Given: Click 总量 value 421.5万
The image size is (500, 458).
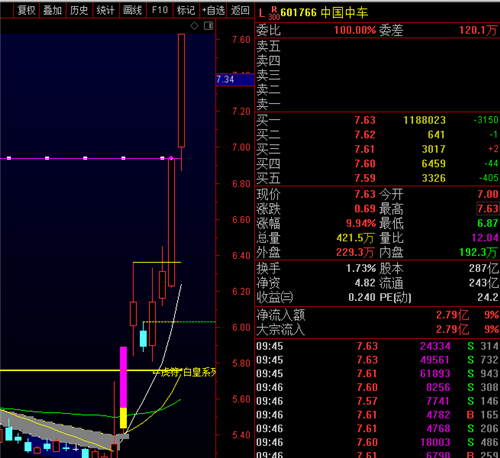Looking at the screenshot, I should (x=355, y=238).
